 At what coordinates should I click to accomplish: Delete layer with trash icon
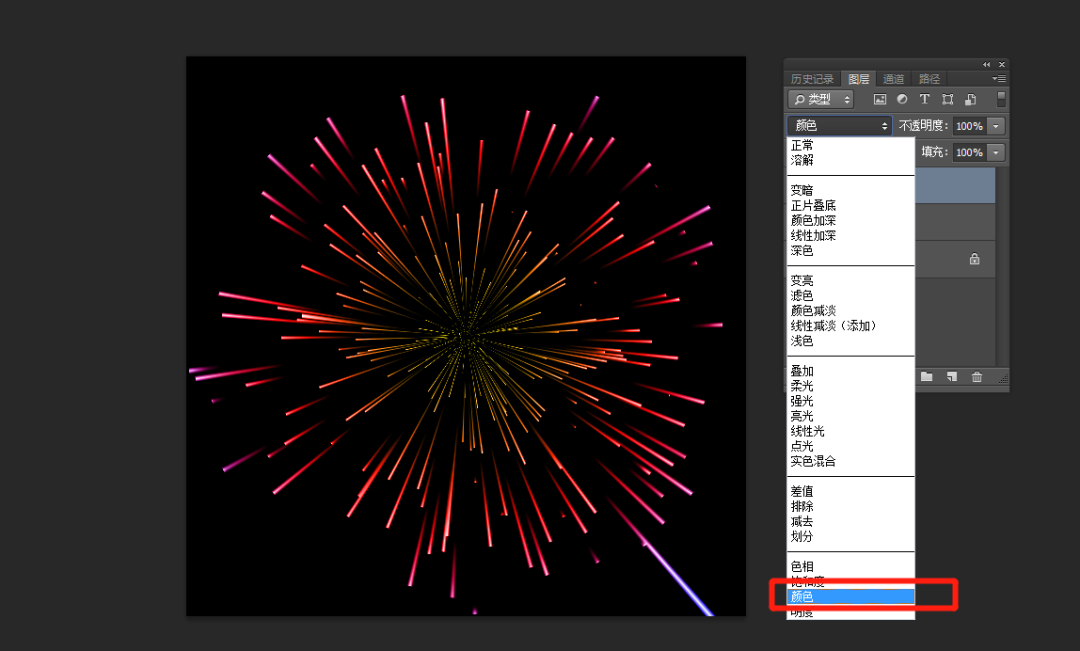click(977, 377)
